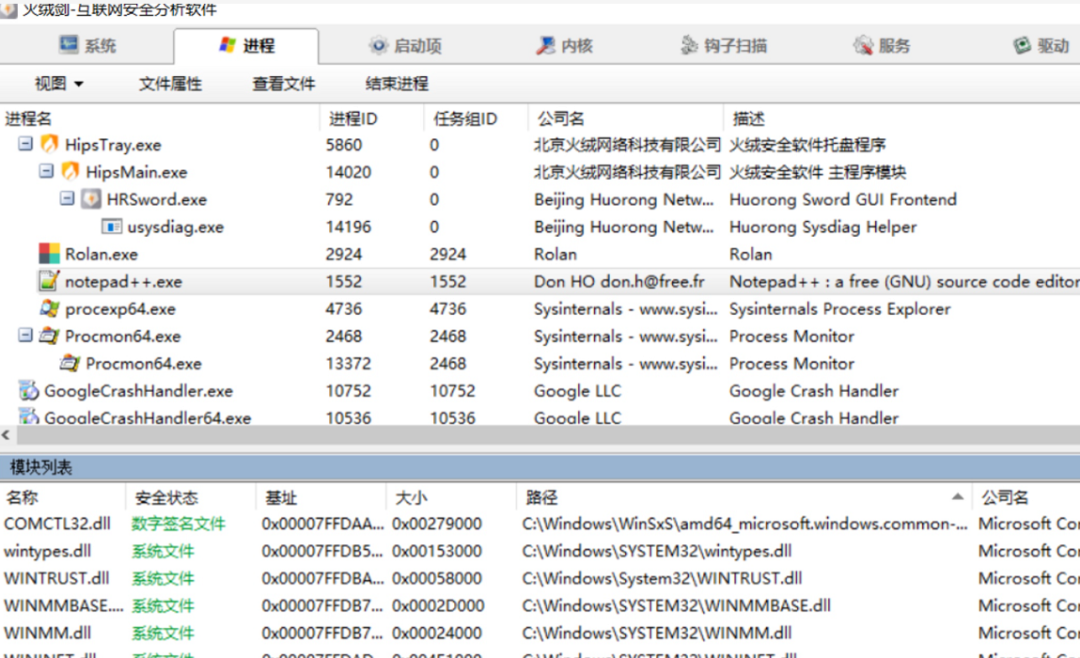The image size is (1080, 658).
Task: Select the COMCTL32.dll module
Action: click(x=57, y=524)
